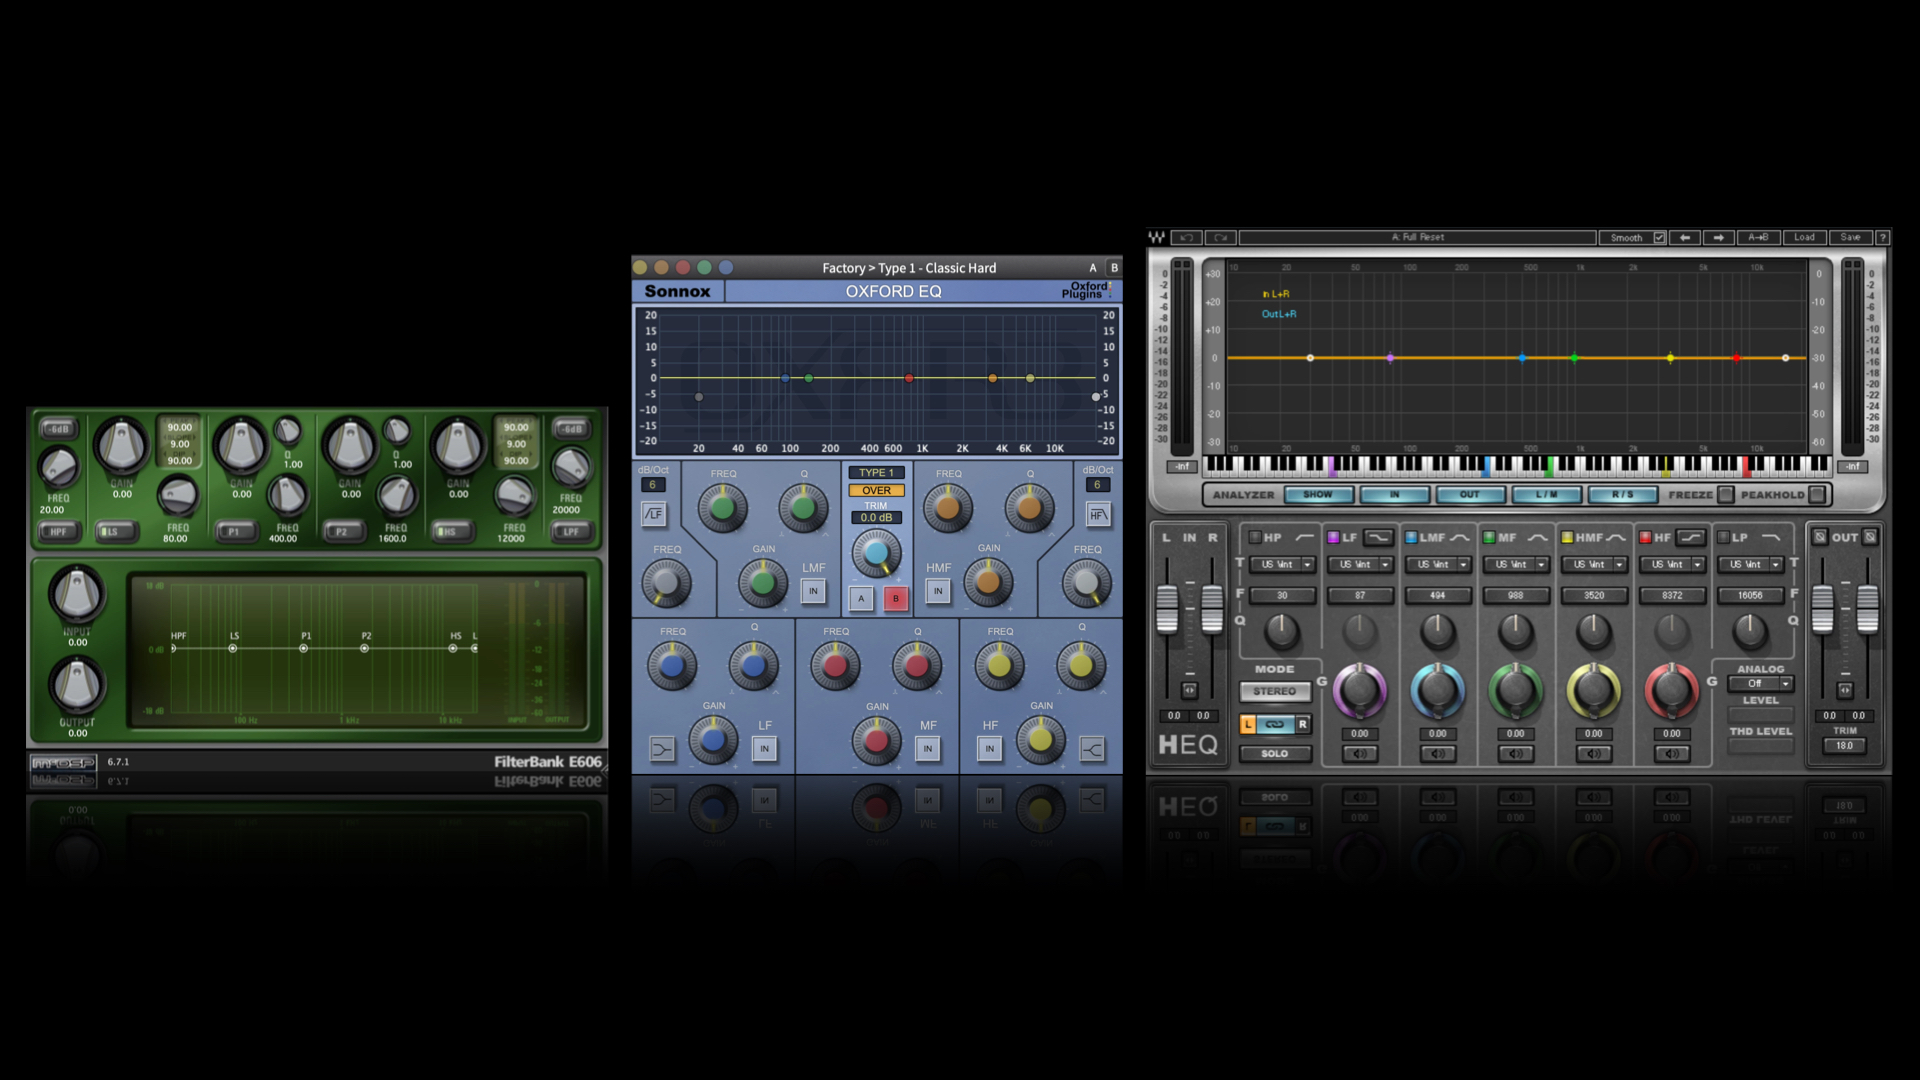Toggle the HEQ analyzer PEAKHOLD button
The height and width of the screenshot is (1080, 1920).
[x=1817, y=494]
